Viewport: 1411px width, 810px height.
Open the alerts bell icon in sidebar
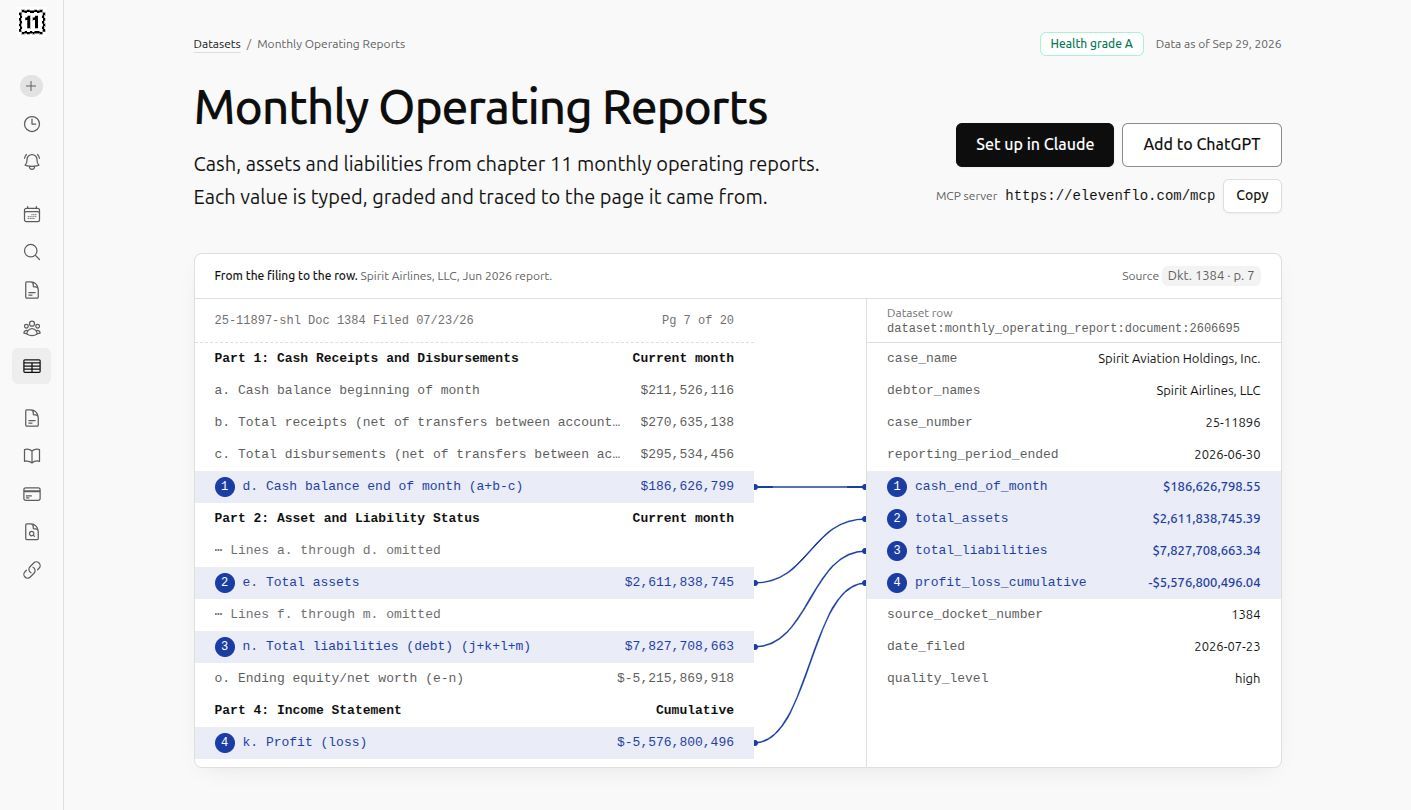[x=32, y=162]
